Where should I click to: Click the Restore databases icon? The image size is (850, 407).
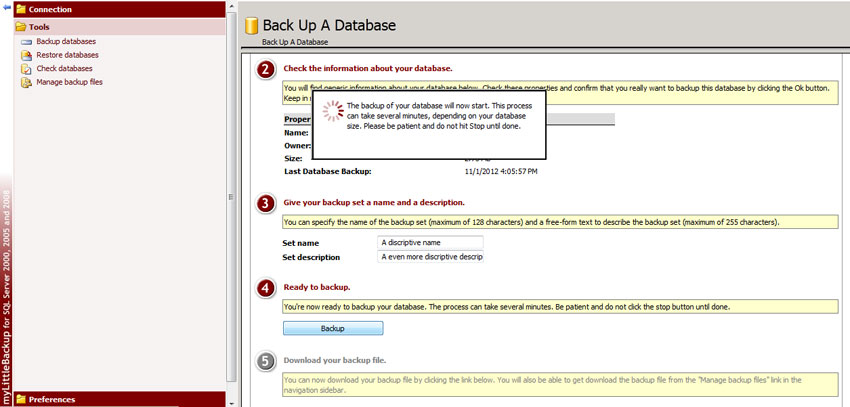[x=27, y=55]
